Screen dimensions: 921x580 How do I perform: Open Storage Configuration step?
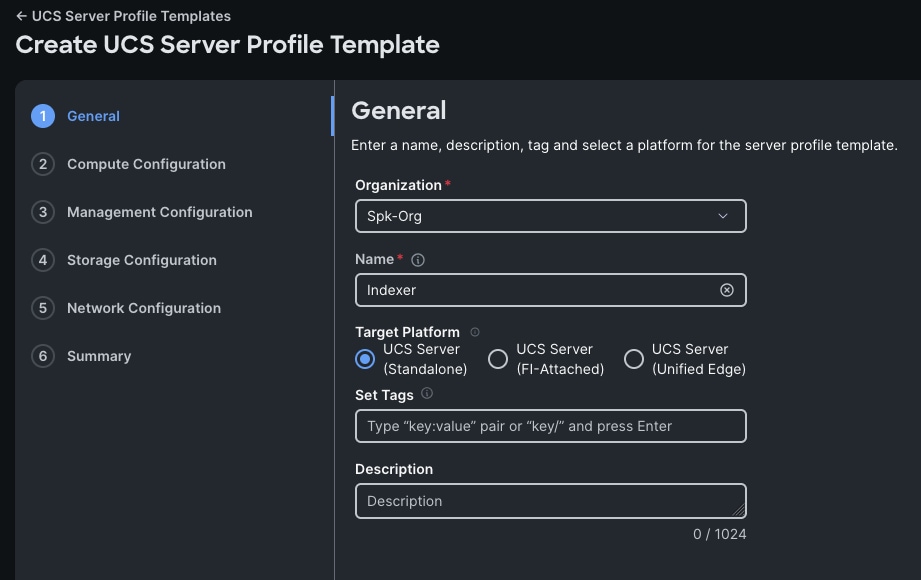click(141, 260)
